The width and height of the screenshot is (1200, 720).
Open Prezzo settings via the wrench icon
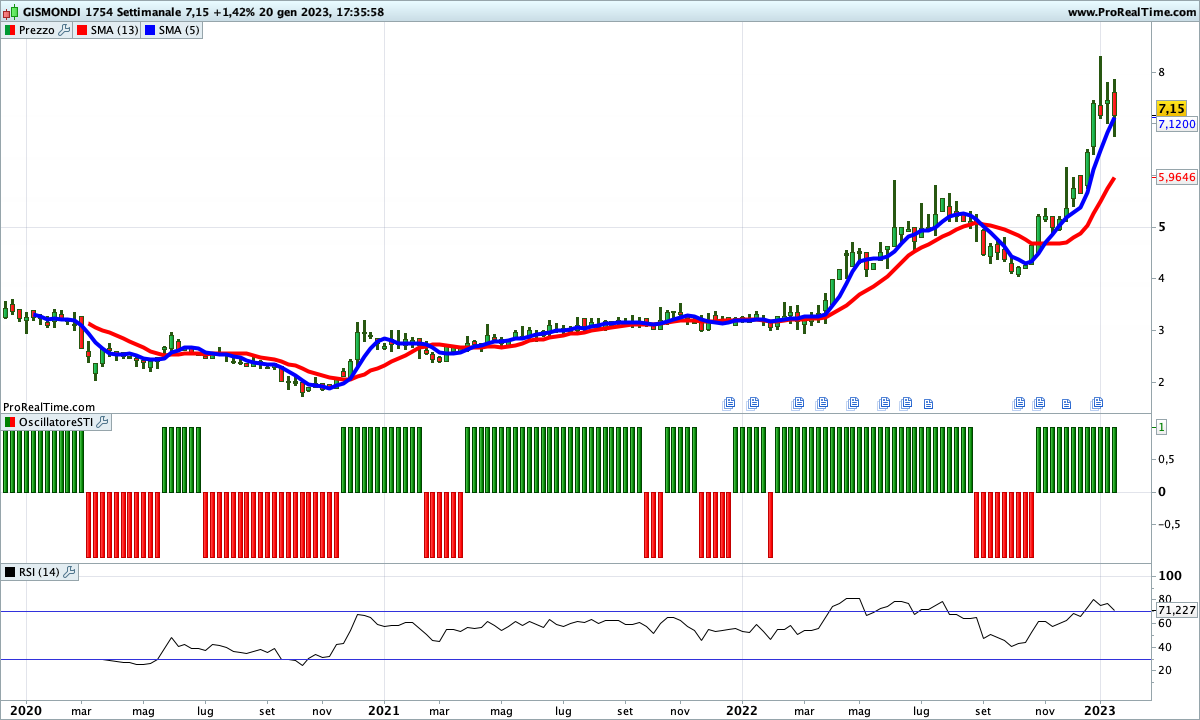click(x=65, y=30)
